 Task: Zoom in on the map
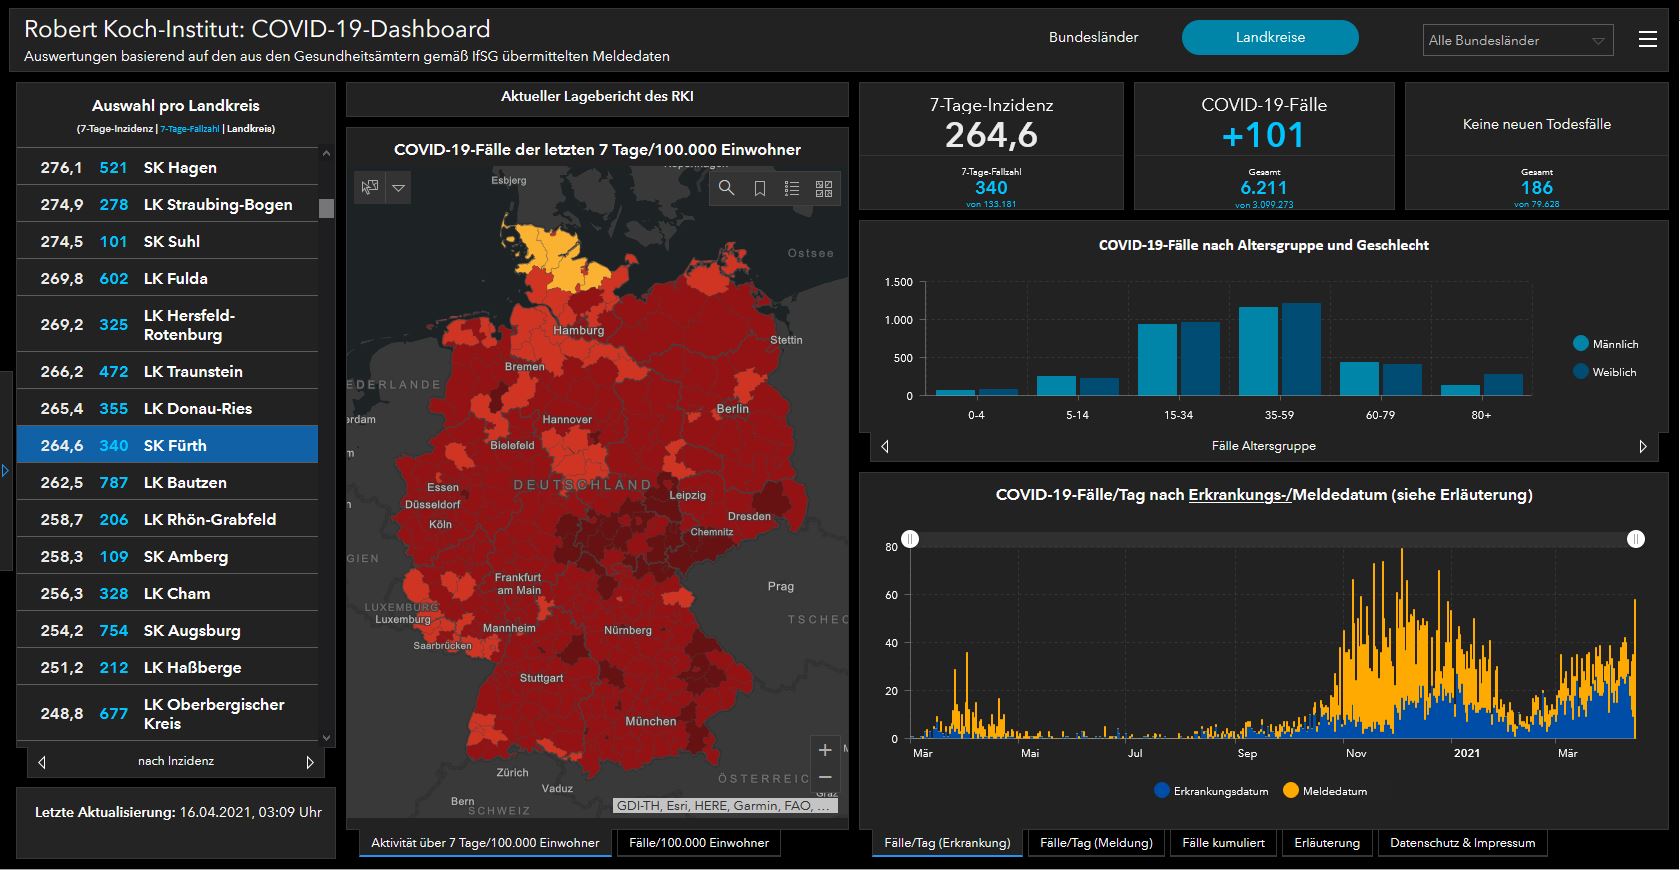[825, 750]
